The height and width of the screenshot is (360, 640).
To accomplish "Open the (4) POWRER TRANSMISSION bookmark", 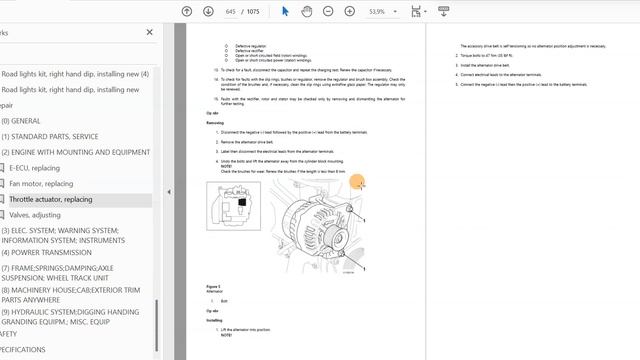I will [47, 253].
